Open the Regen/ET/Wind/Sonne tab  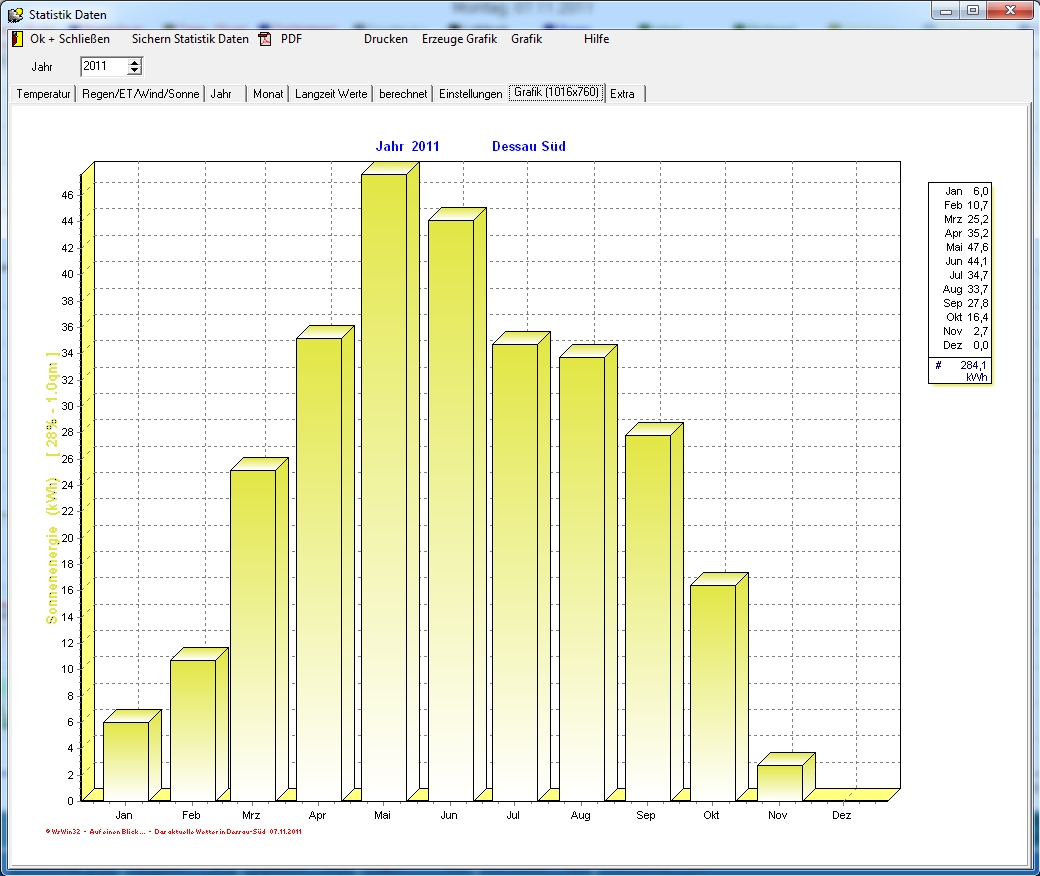click(x=140, y=94)
